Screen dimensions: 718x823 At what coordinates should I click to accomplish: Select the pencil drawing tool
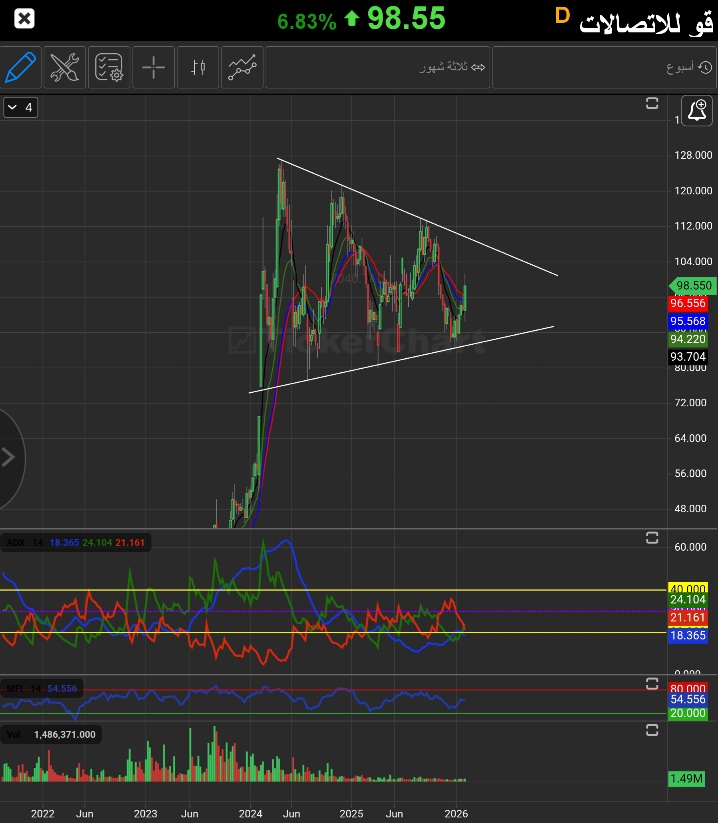point(21,68)
